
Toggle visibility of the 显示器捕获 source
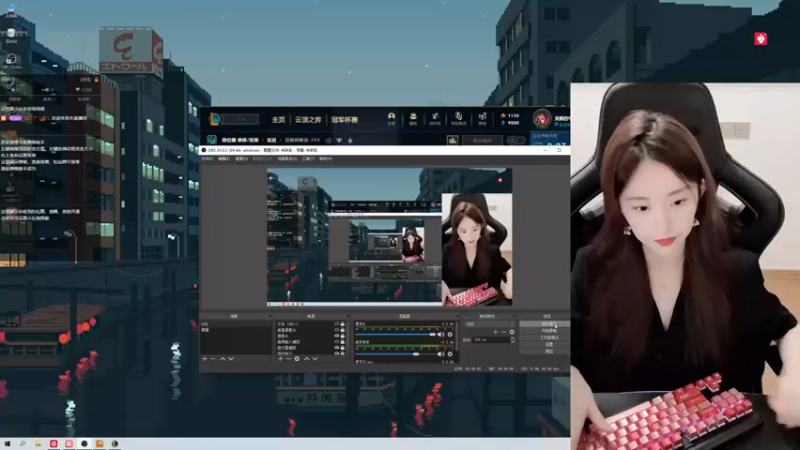pyautogui.click(x=336, y=347)
